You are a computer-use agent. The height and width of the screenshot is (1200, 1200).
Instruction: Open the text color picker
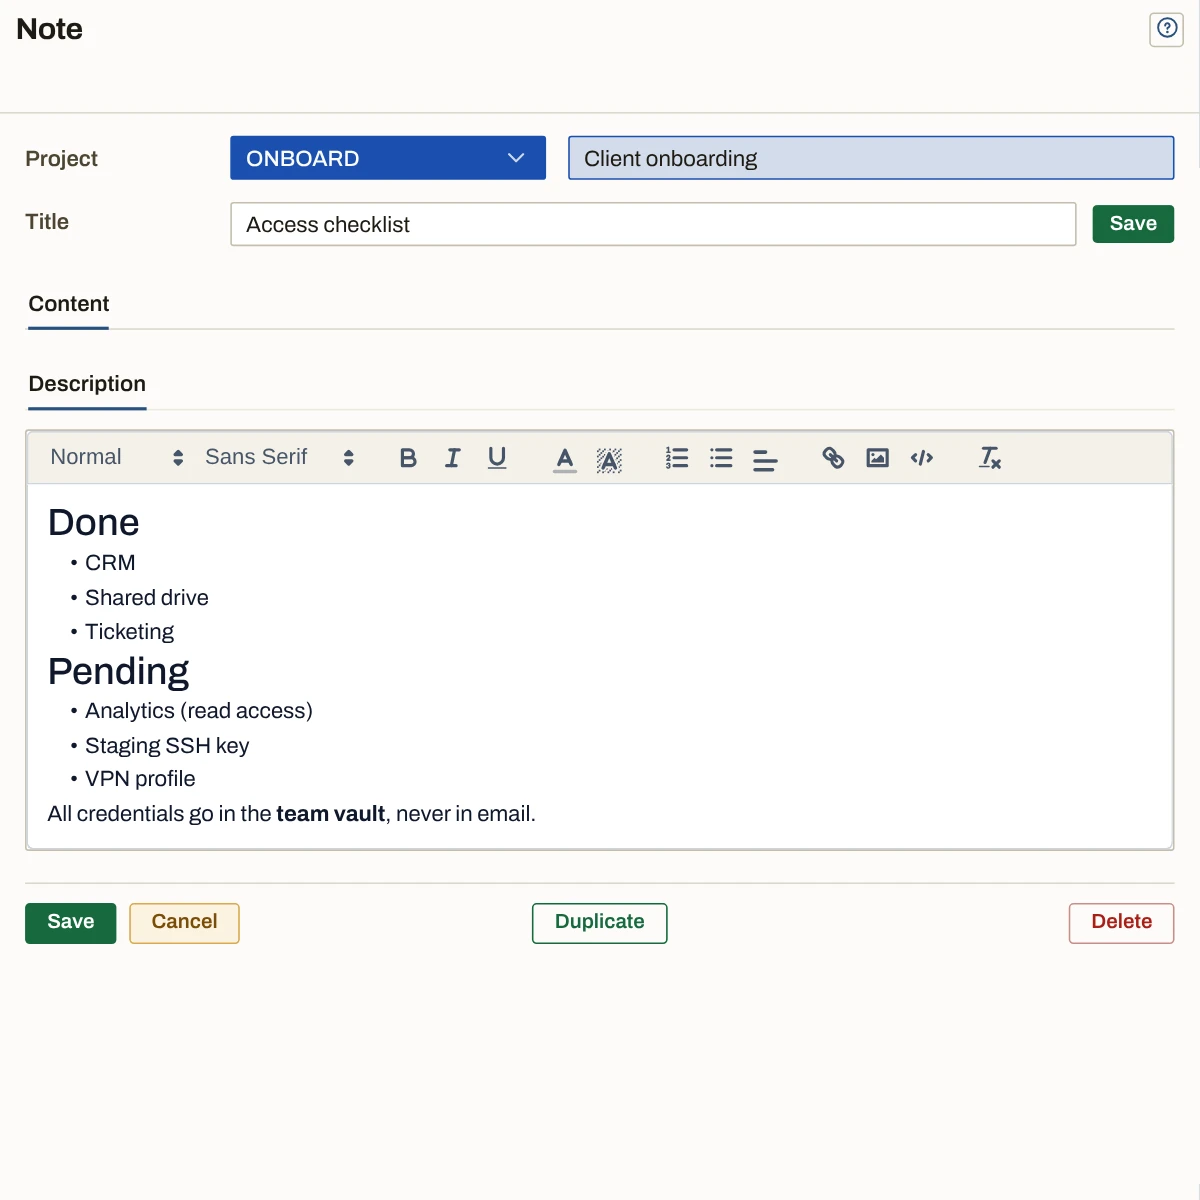pos(565,459)
